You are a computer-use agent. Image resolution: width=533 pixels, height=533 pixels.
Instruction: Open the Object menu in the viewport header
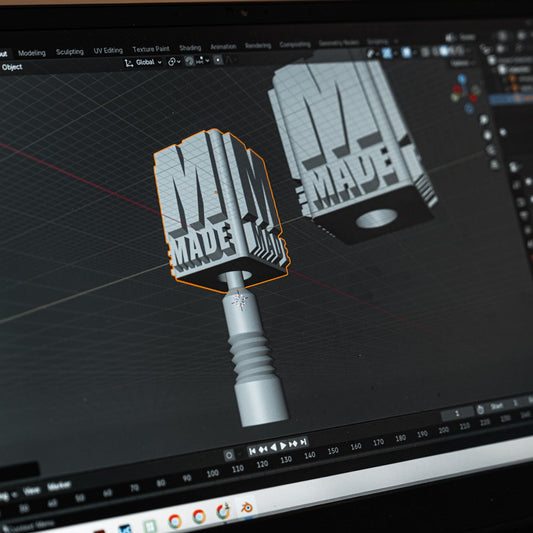tap(12, 67)
